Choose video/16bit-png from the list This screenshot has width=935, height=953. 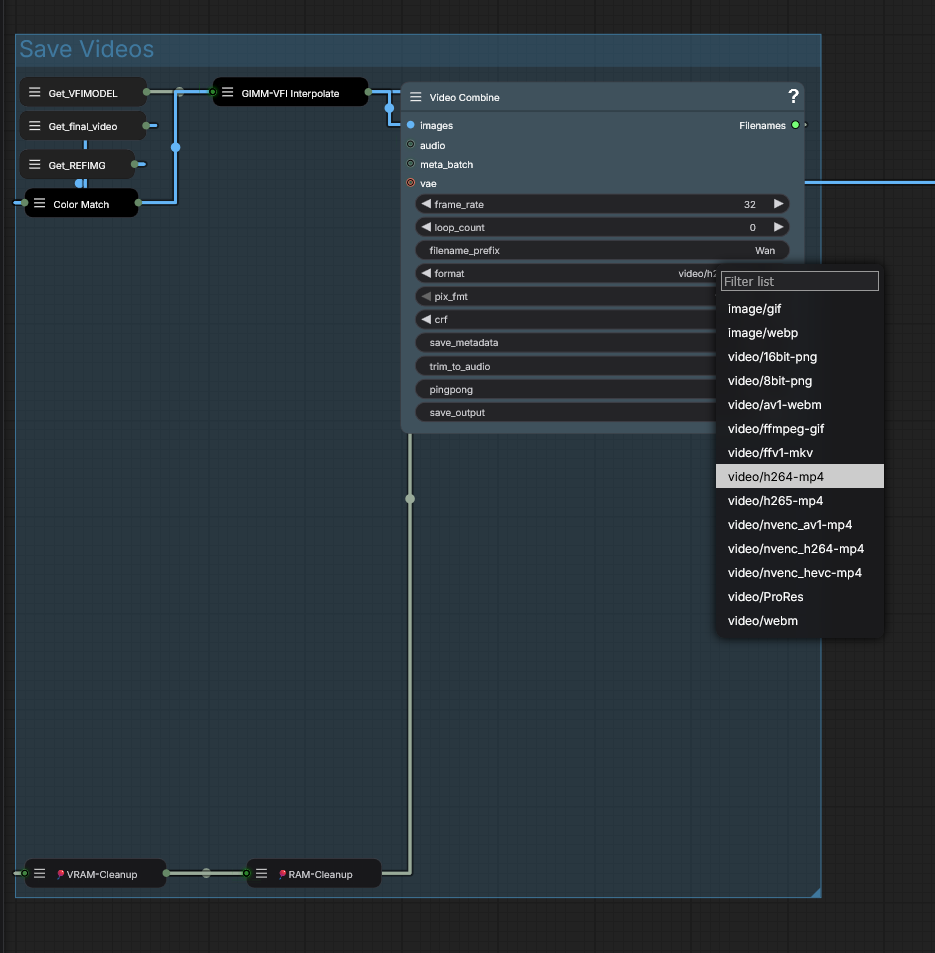point(799,357)
